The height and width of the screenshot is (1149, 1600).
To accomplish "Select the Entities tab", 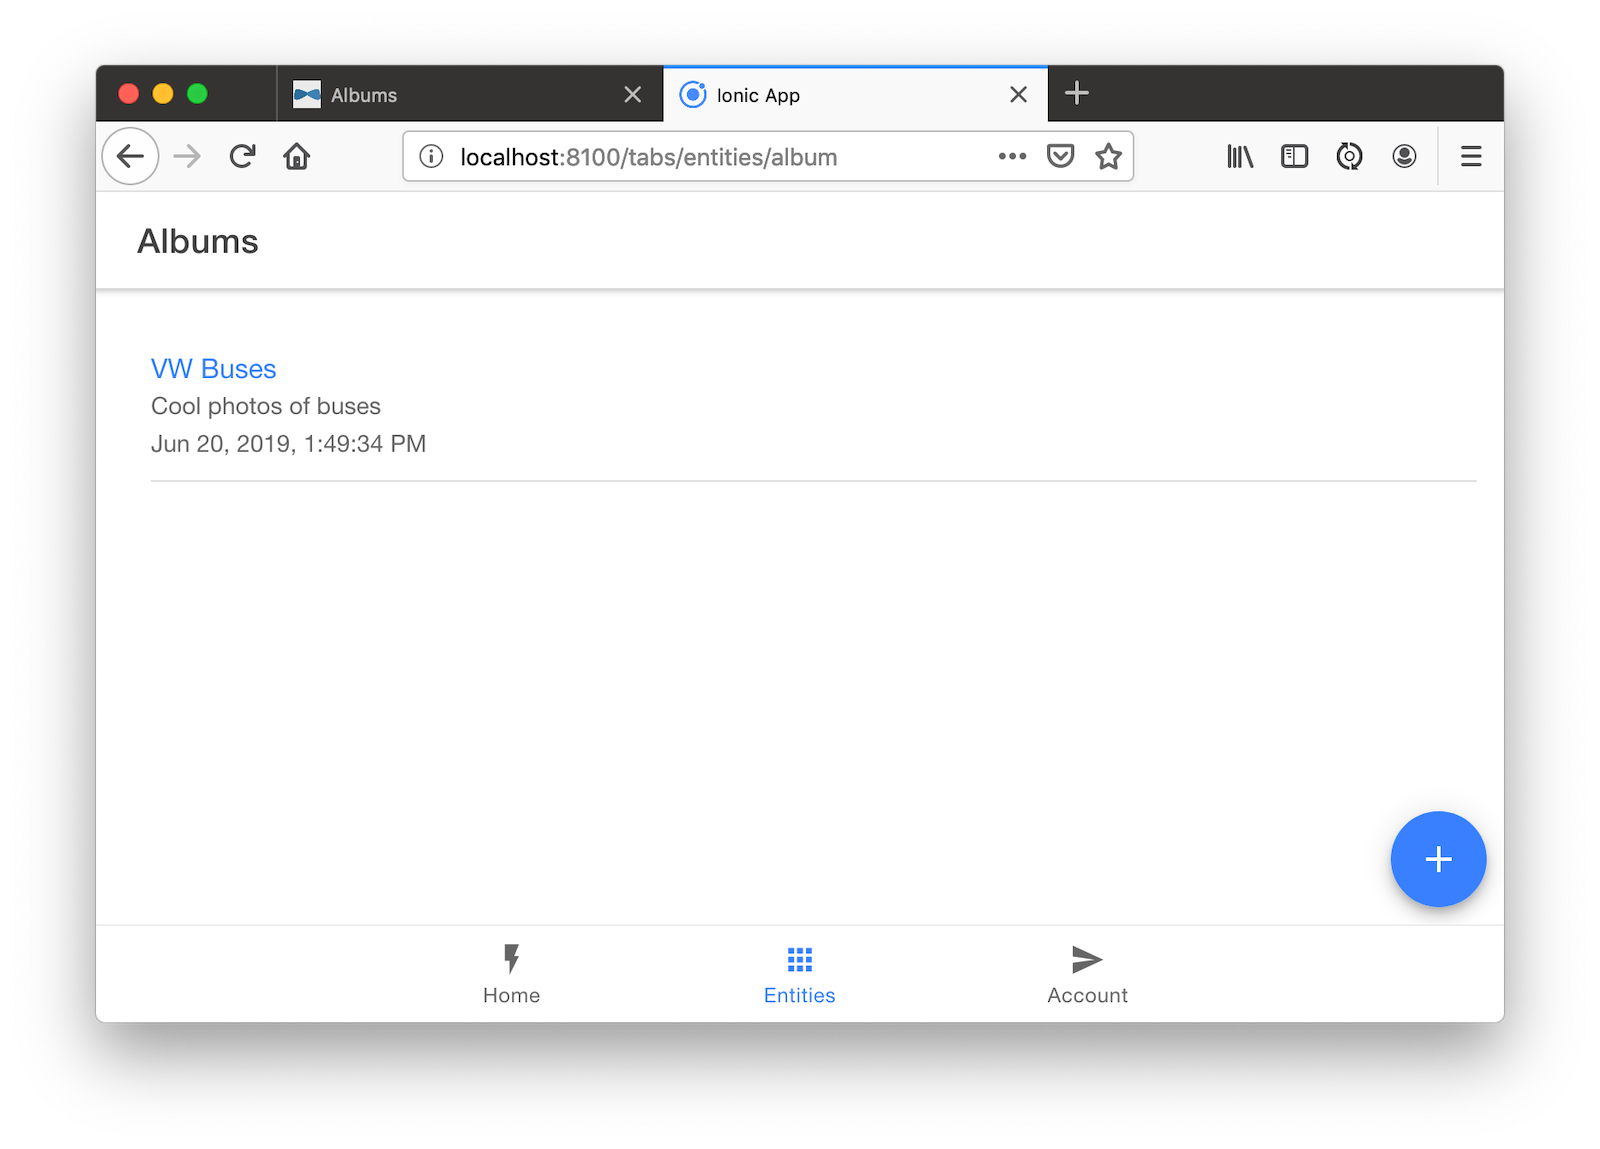I will (x=799, y=974).
